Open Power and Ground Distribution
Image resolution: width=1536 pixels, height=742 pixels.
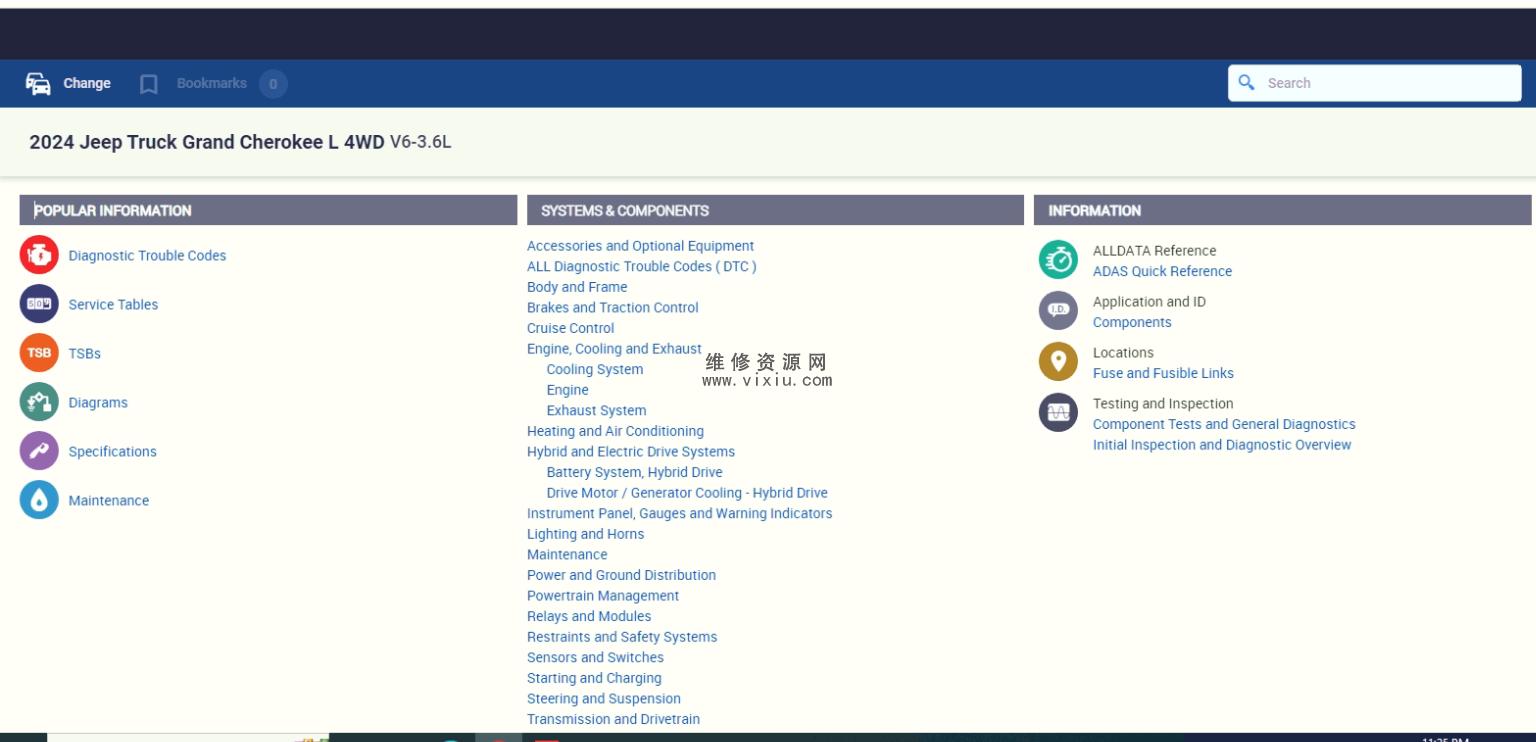pos(622,575)
